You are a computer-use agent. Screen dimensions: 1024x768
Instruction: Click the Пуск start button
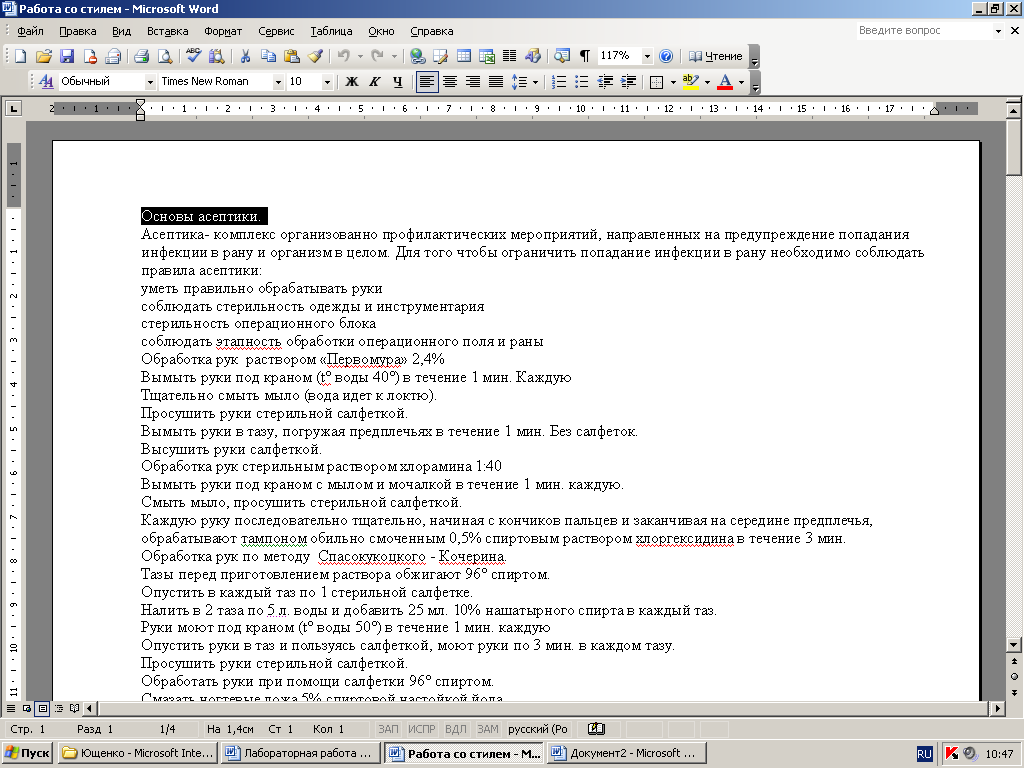(x=27, y=753)
